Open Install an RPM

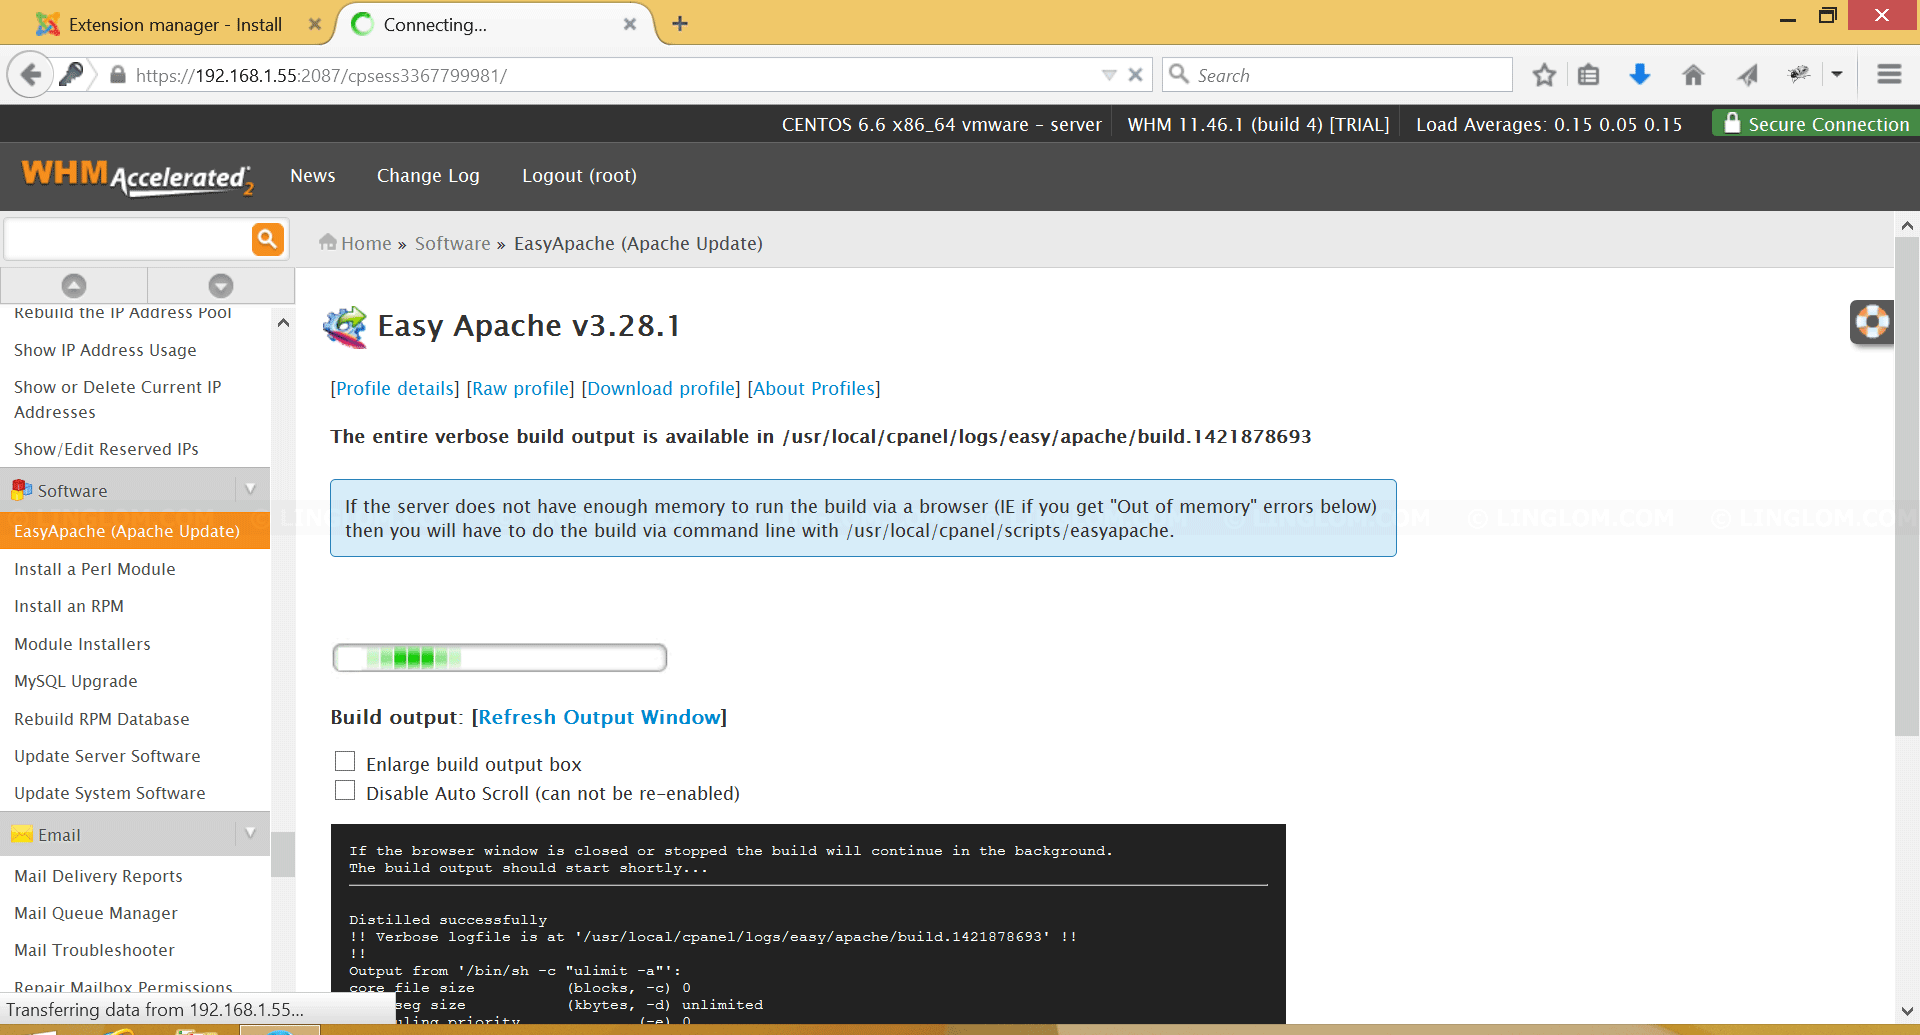tap(69, 606)
